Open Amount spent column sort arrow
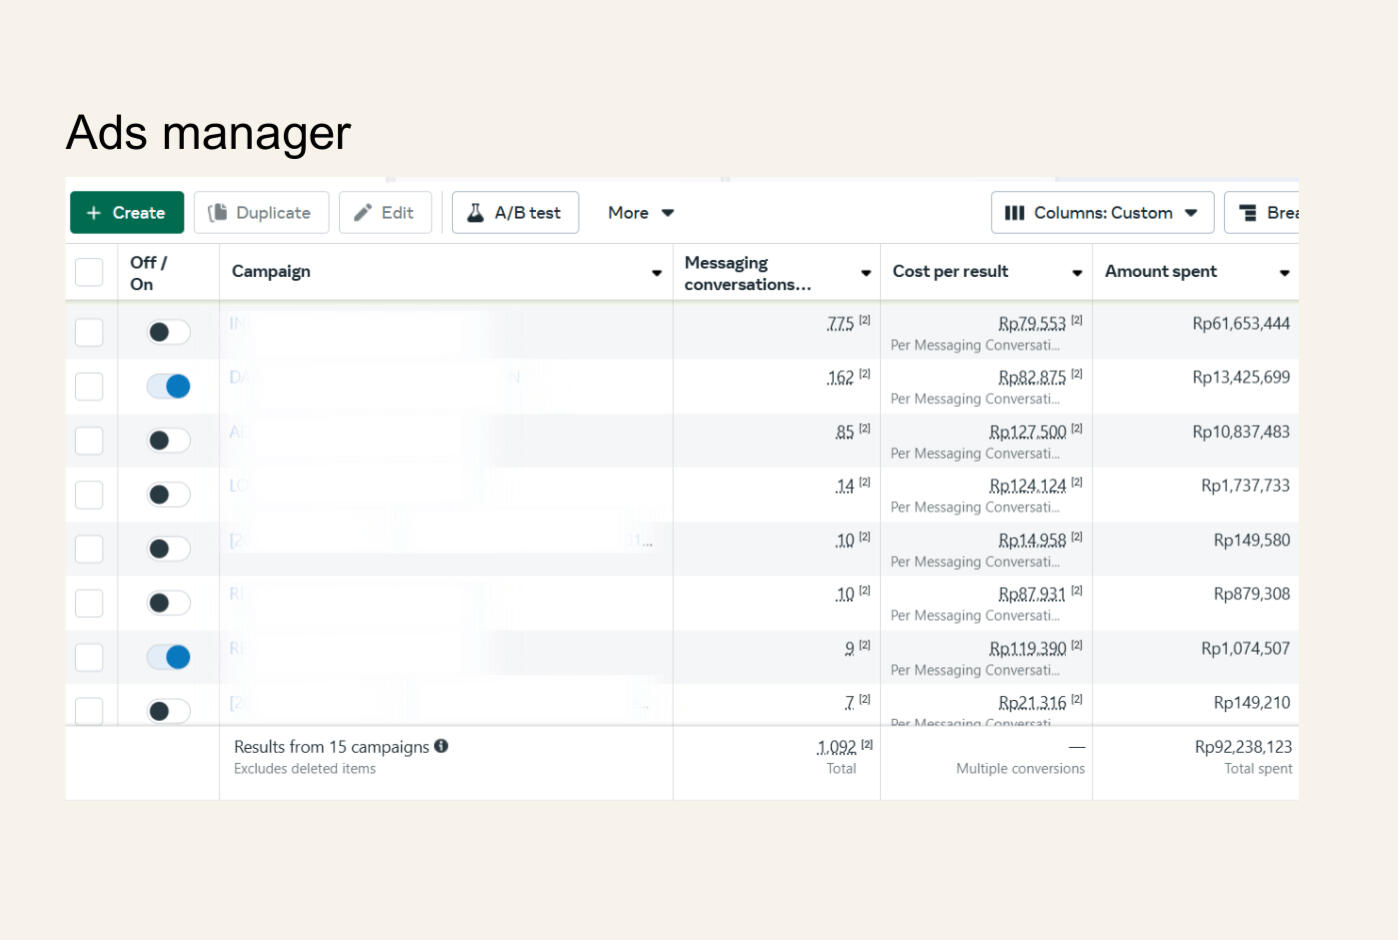The height and width of the screenshot is (940, 1398). click(x=1284, y=273)
